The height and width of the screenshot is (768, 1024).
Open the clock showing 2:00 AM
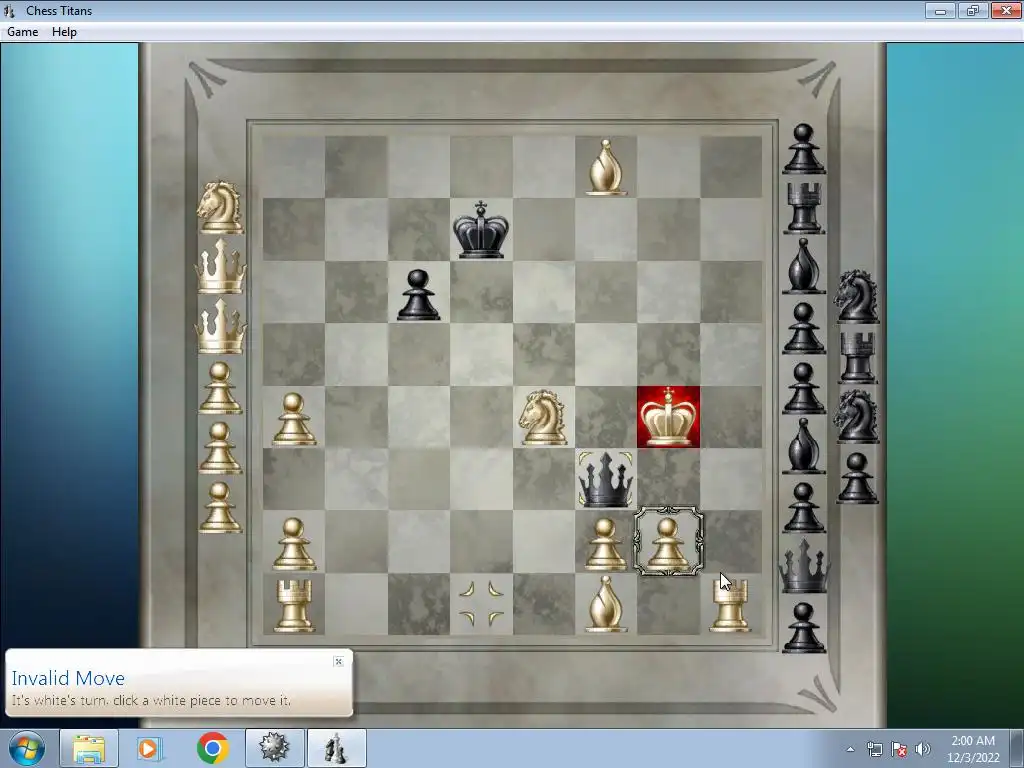[x=973, y=749]
